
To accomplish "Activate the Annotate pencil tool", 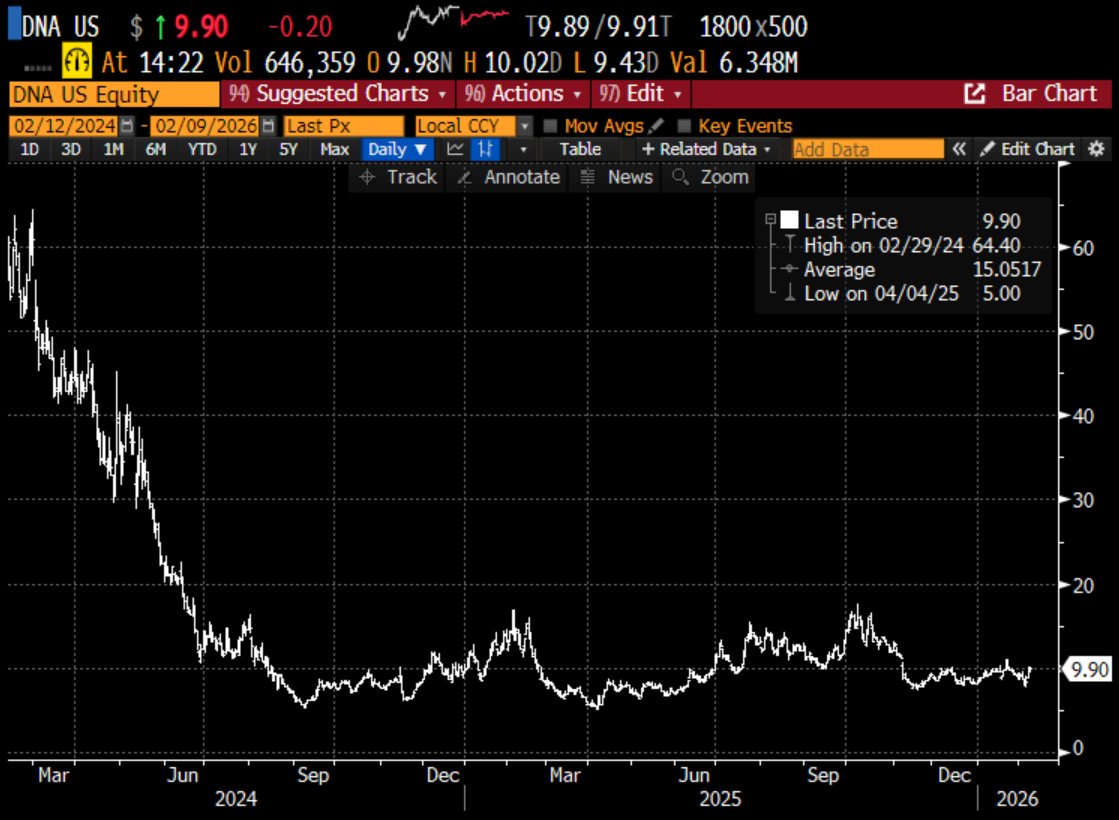I will tap(509, 177).
